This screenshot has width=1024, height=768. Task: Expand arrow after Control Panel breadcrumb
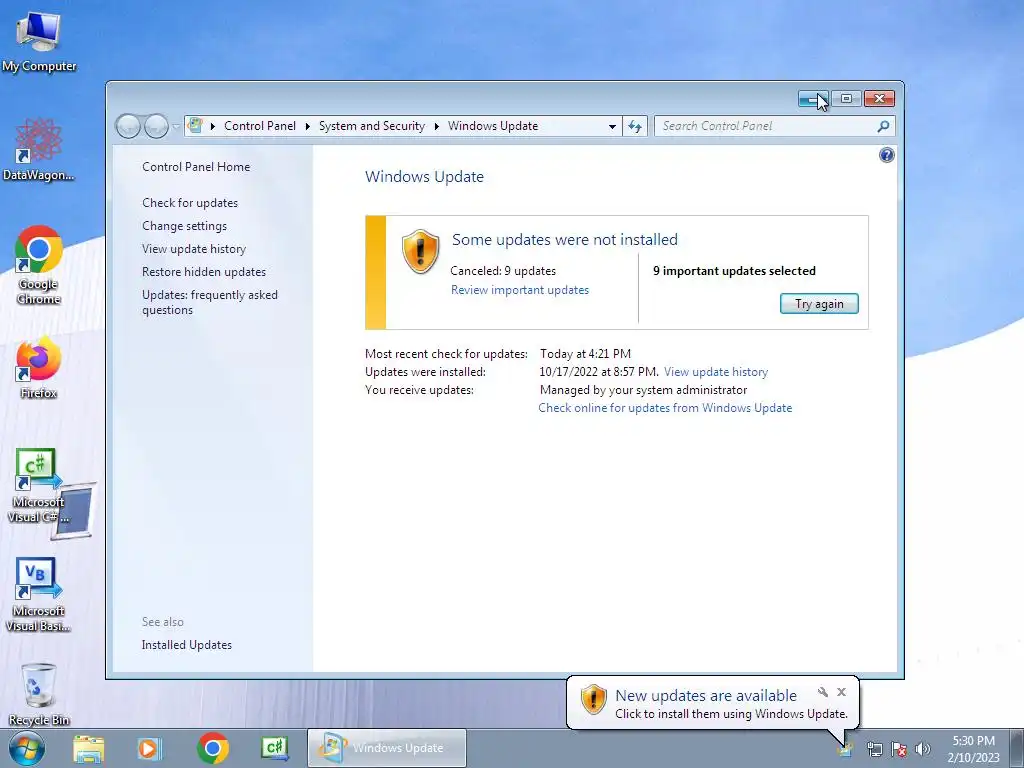pyautogui.click(x=308, y=126)
